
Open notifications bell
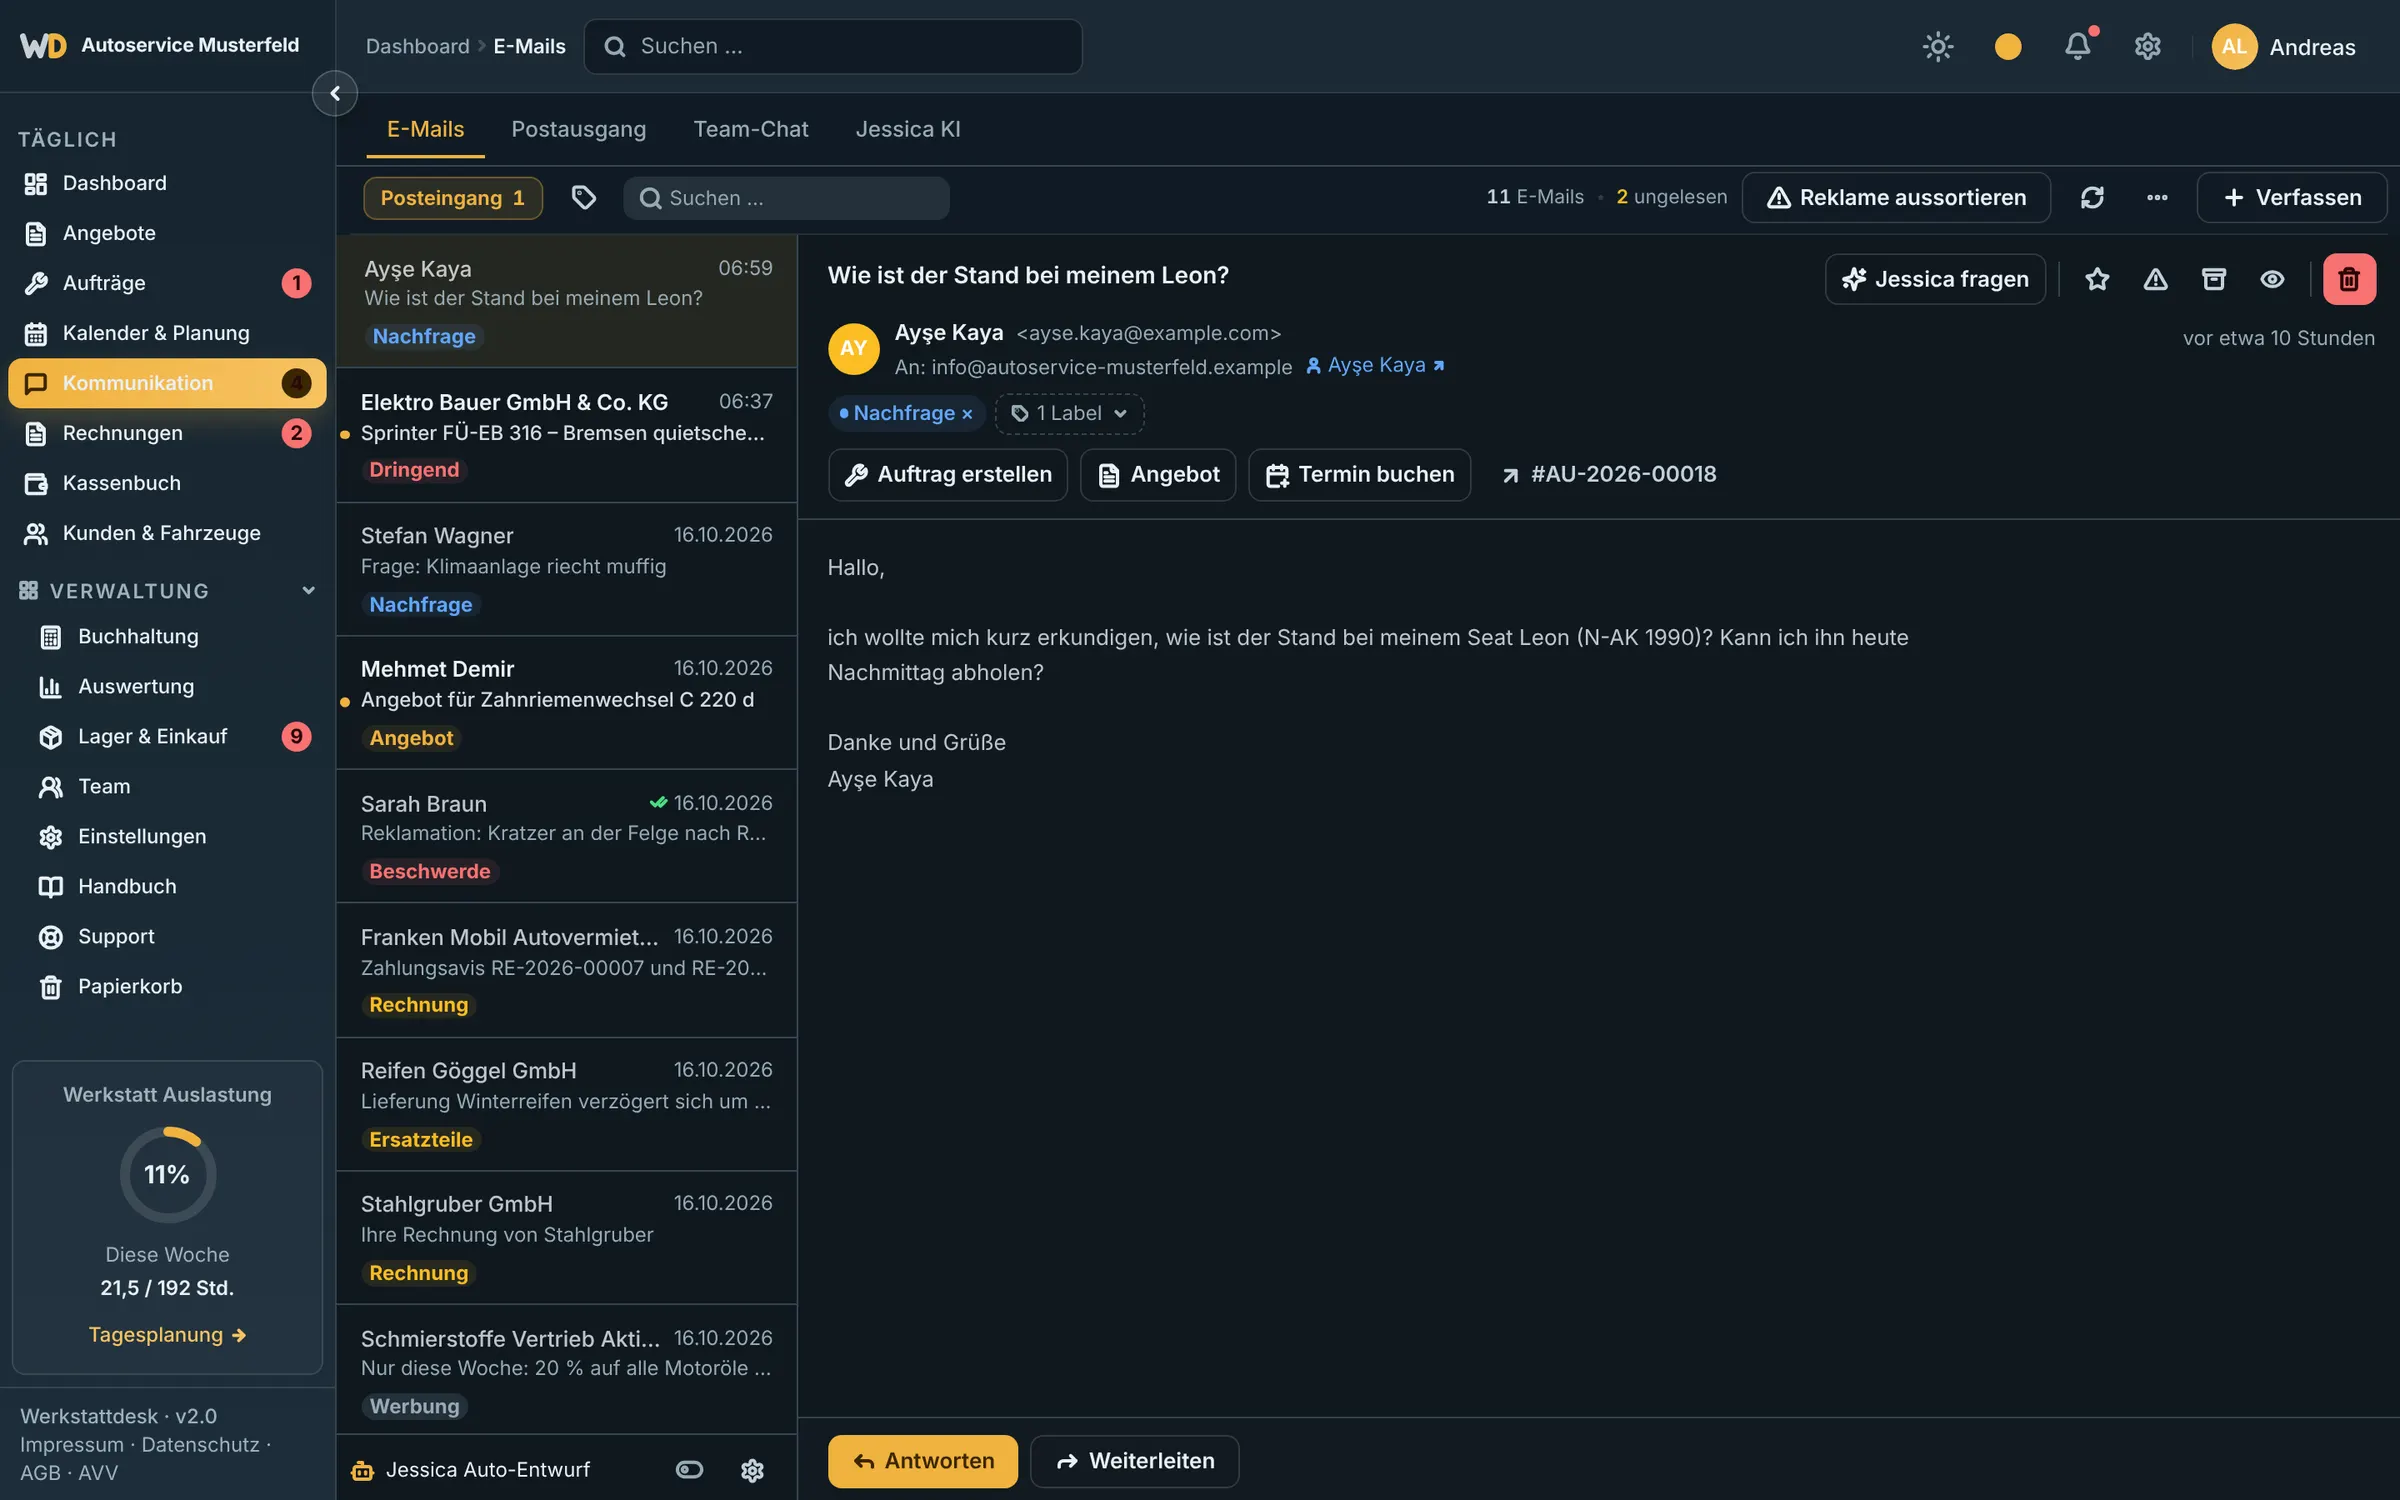coord(2078,46)
